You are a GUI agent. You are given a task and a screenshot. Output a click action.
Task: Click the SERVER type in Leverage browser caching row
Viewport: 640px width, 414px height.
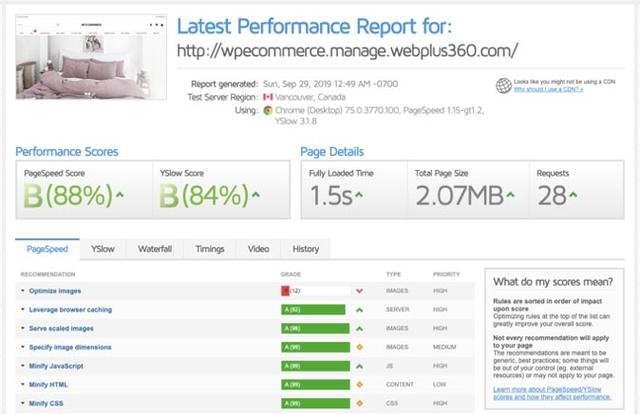[398, 309]
